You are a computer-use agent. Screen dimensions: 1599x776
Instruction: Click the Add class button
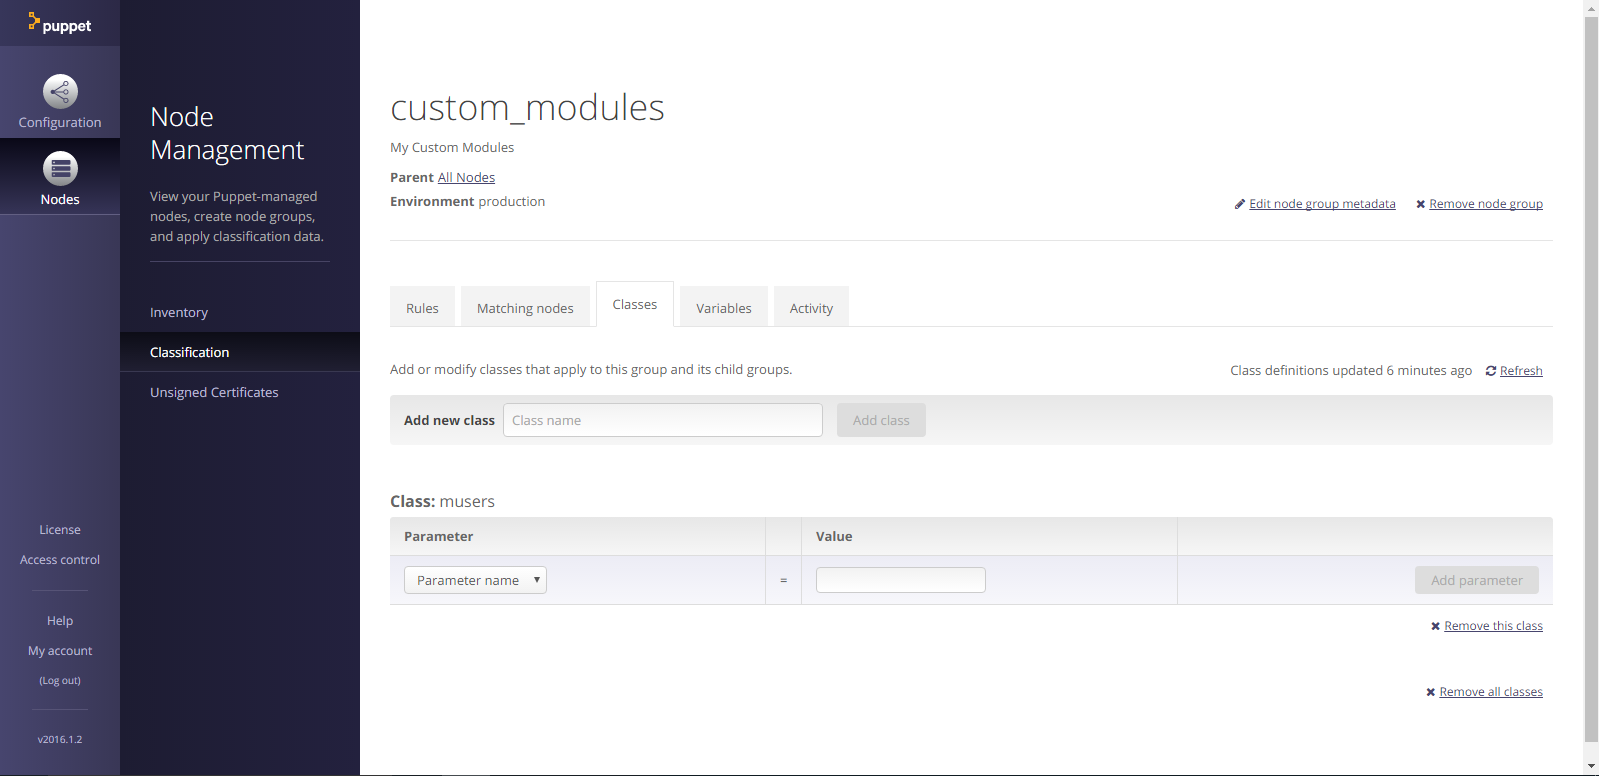coord(881,420)
